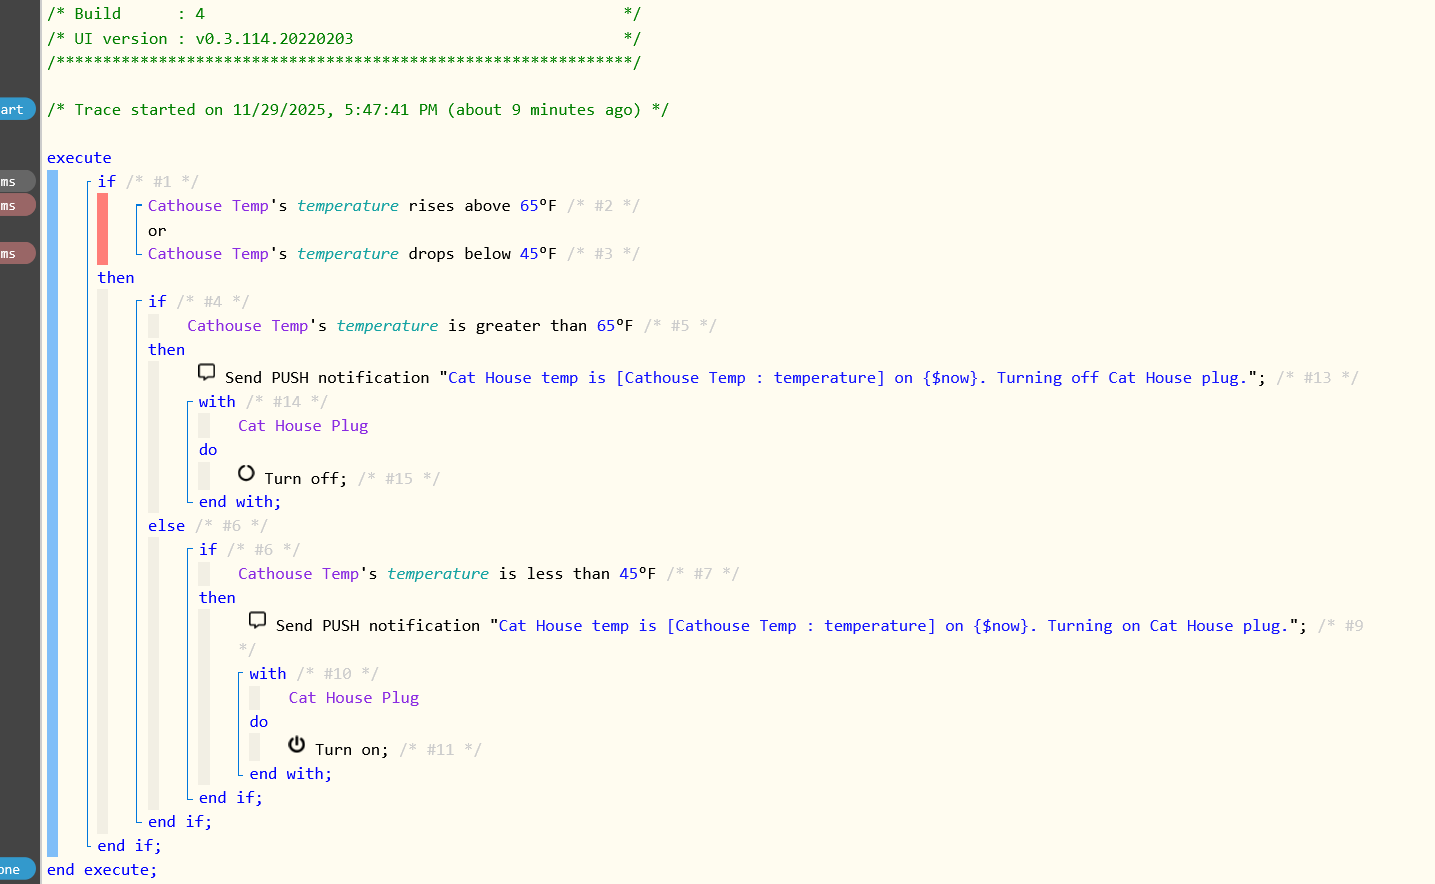Click the blue trace start badge

[16, 109]
